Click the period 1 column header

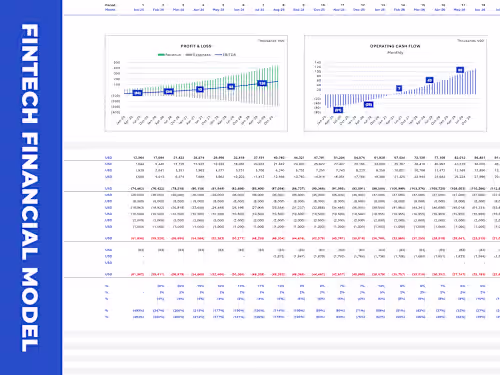[x=143, y=5]
